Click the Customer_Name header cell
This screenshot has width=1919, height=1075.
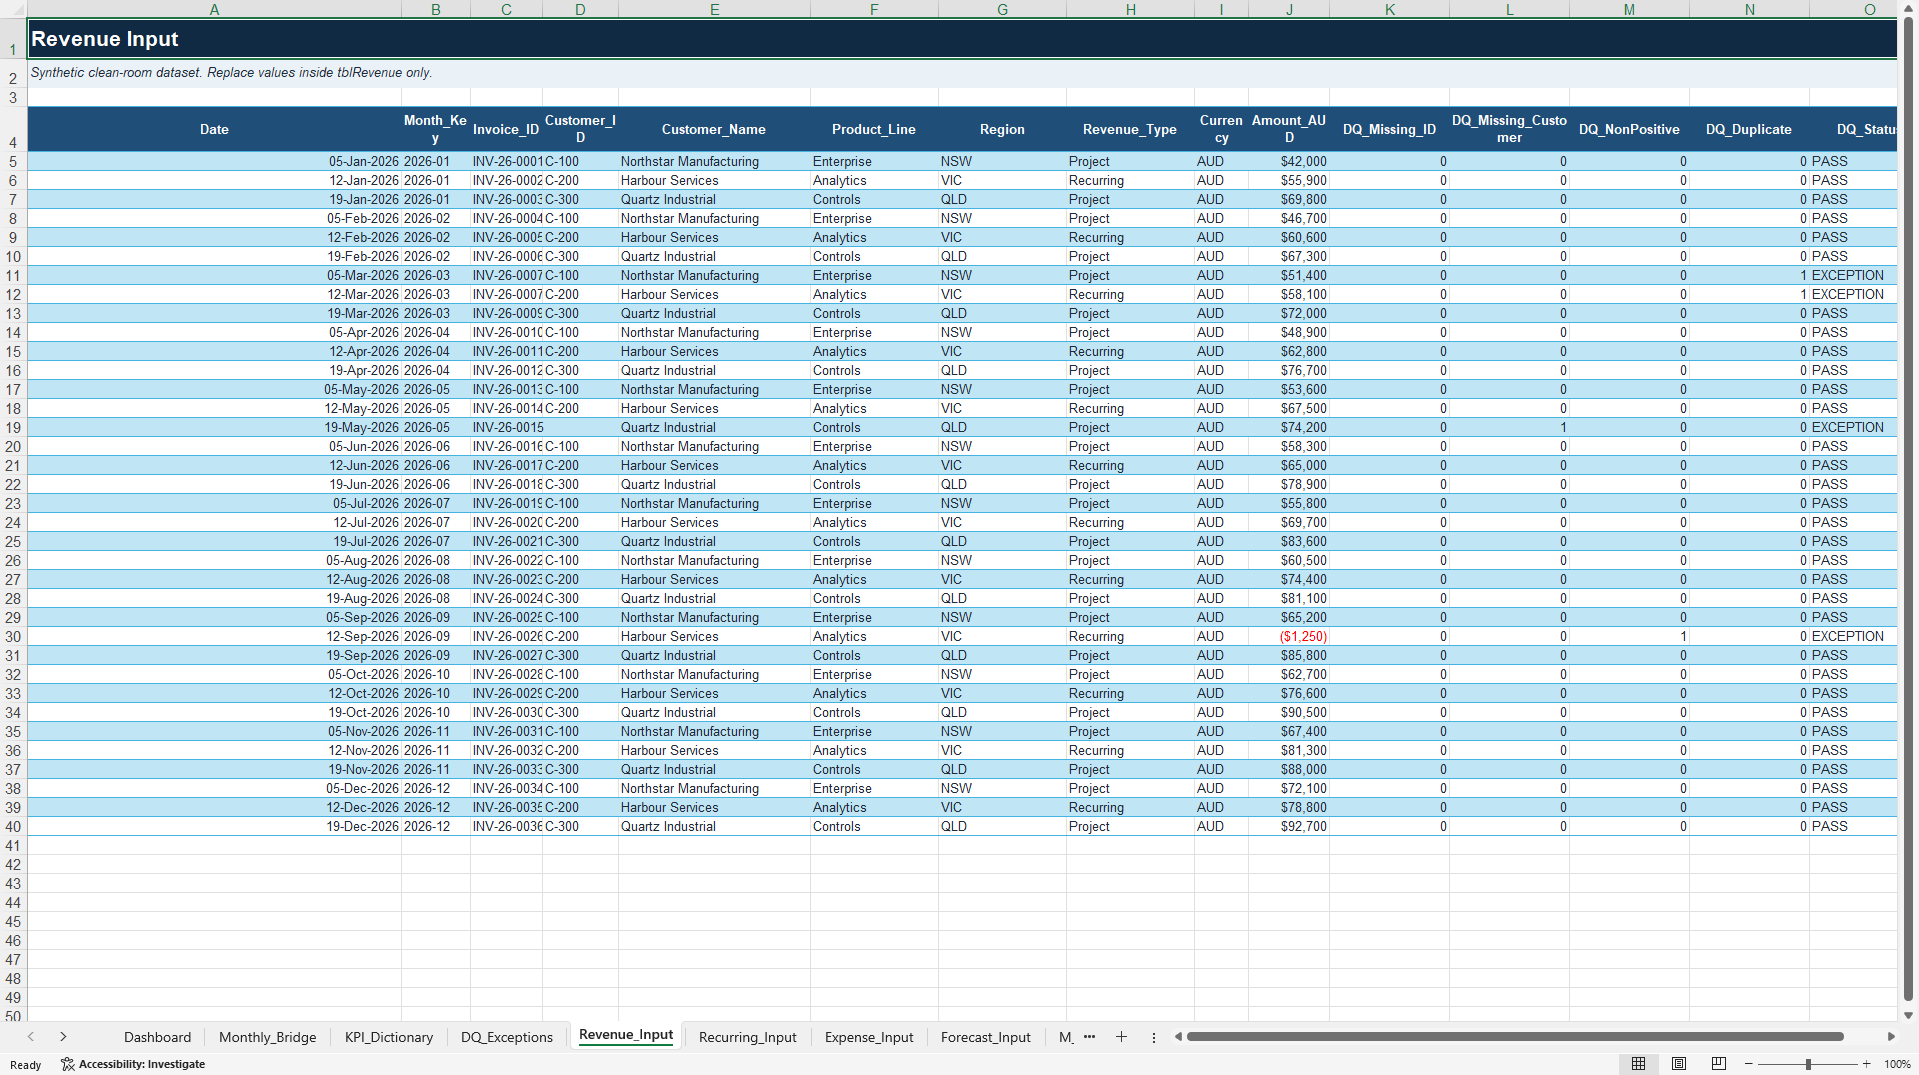click(714, 129)
